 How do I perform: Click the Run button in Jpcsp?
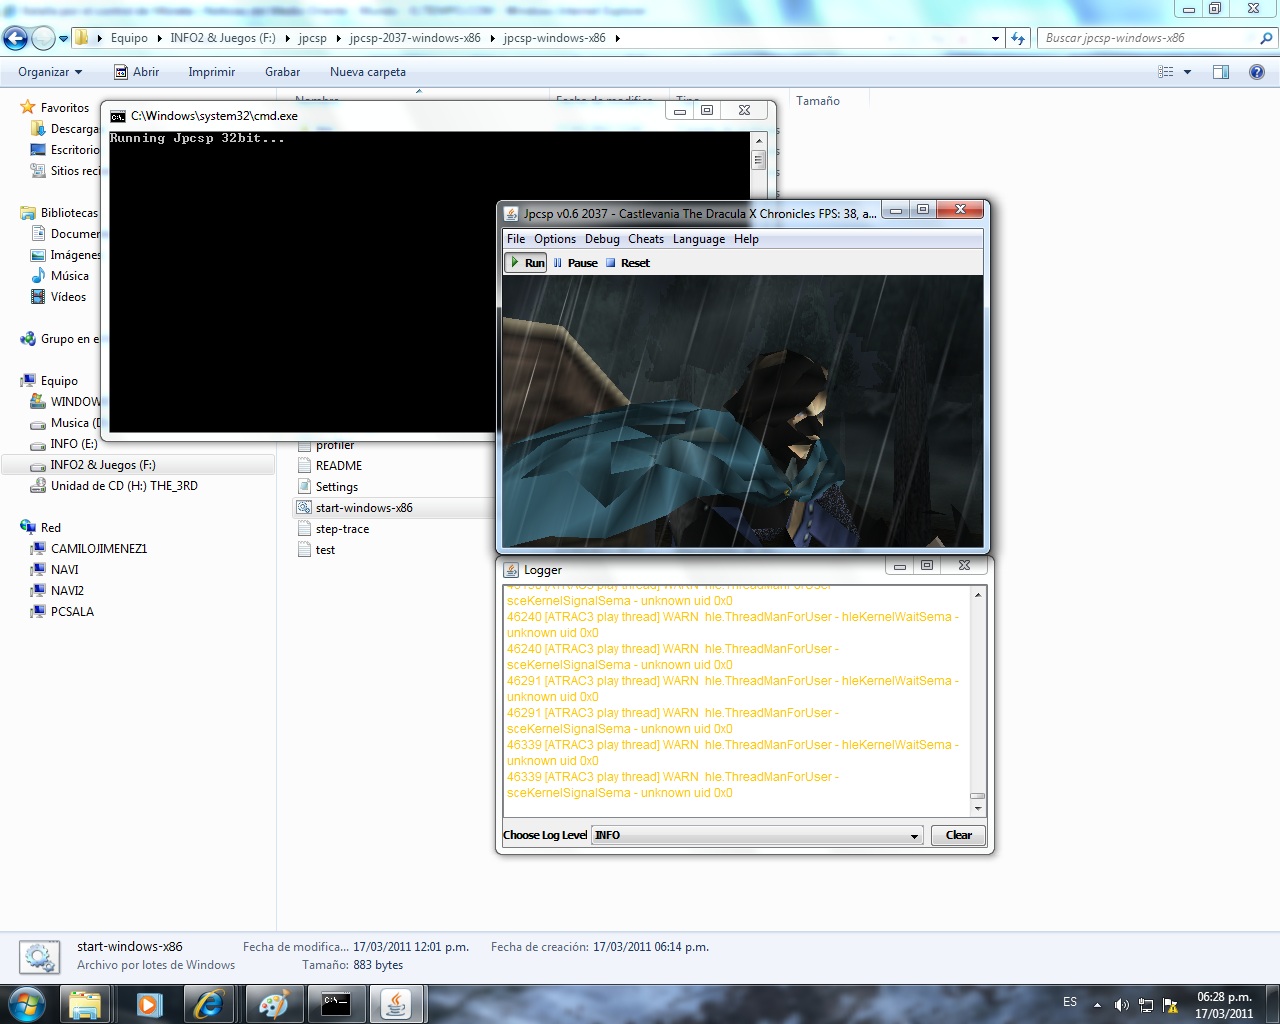[527, 263]
